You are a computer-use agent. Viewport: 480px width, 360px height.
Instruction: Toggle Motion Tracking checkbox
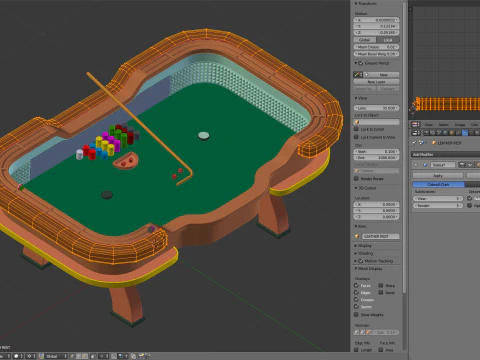click(x=361, y=261)
